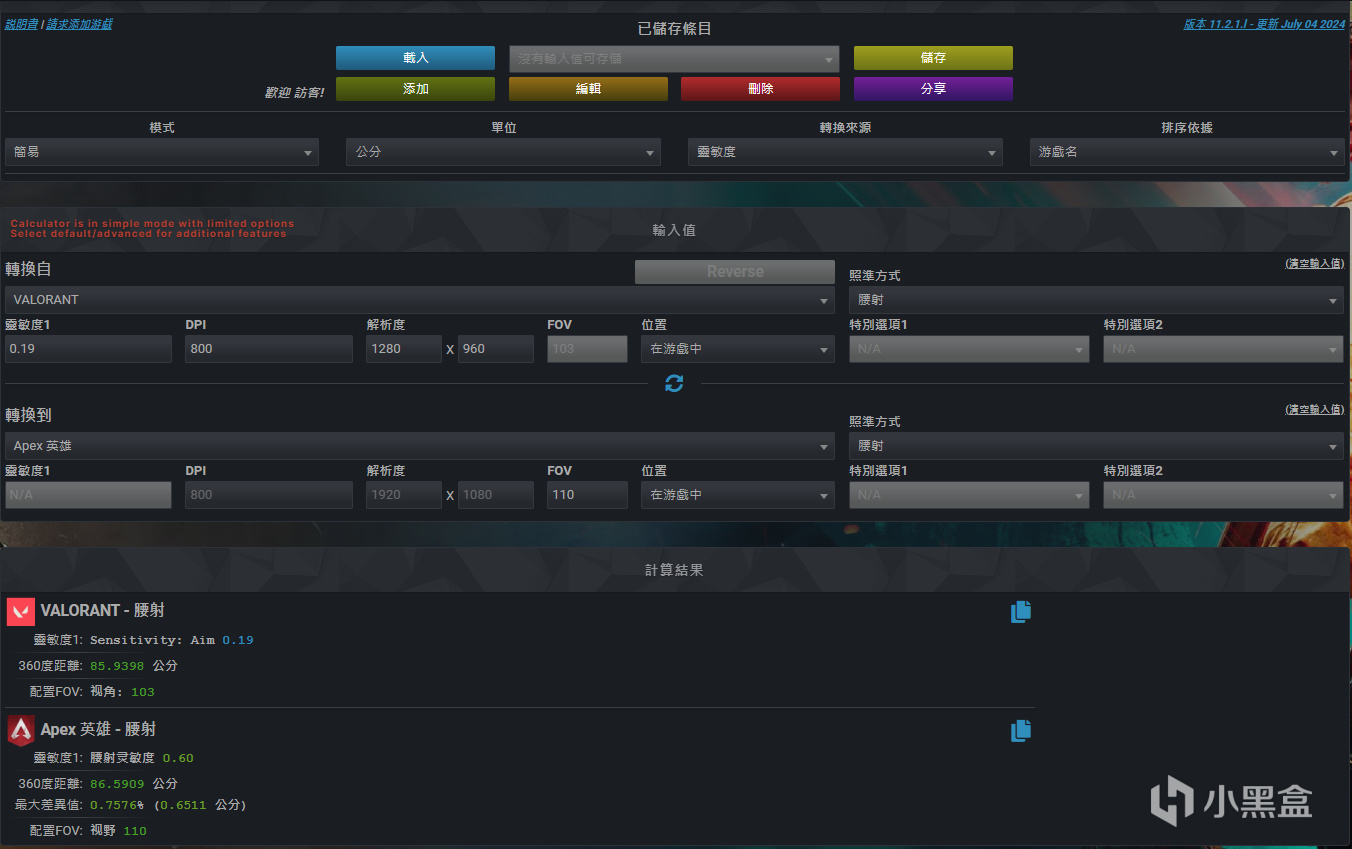1352x849 pixels.
Task: Open the 轉換自 照準方式 dropdown
Action: (1096, 299)
